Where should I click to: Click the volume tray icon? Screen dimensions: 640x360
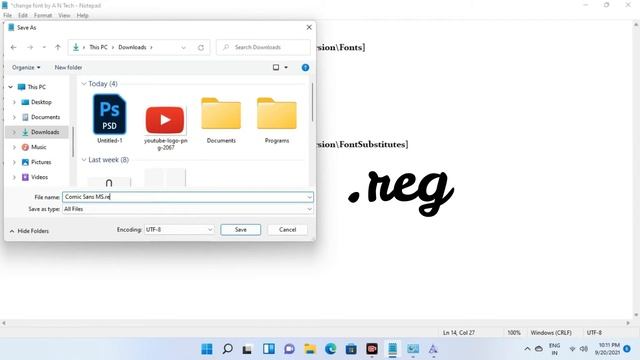(584, 349)
